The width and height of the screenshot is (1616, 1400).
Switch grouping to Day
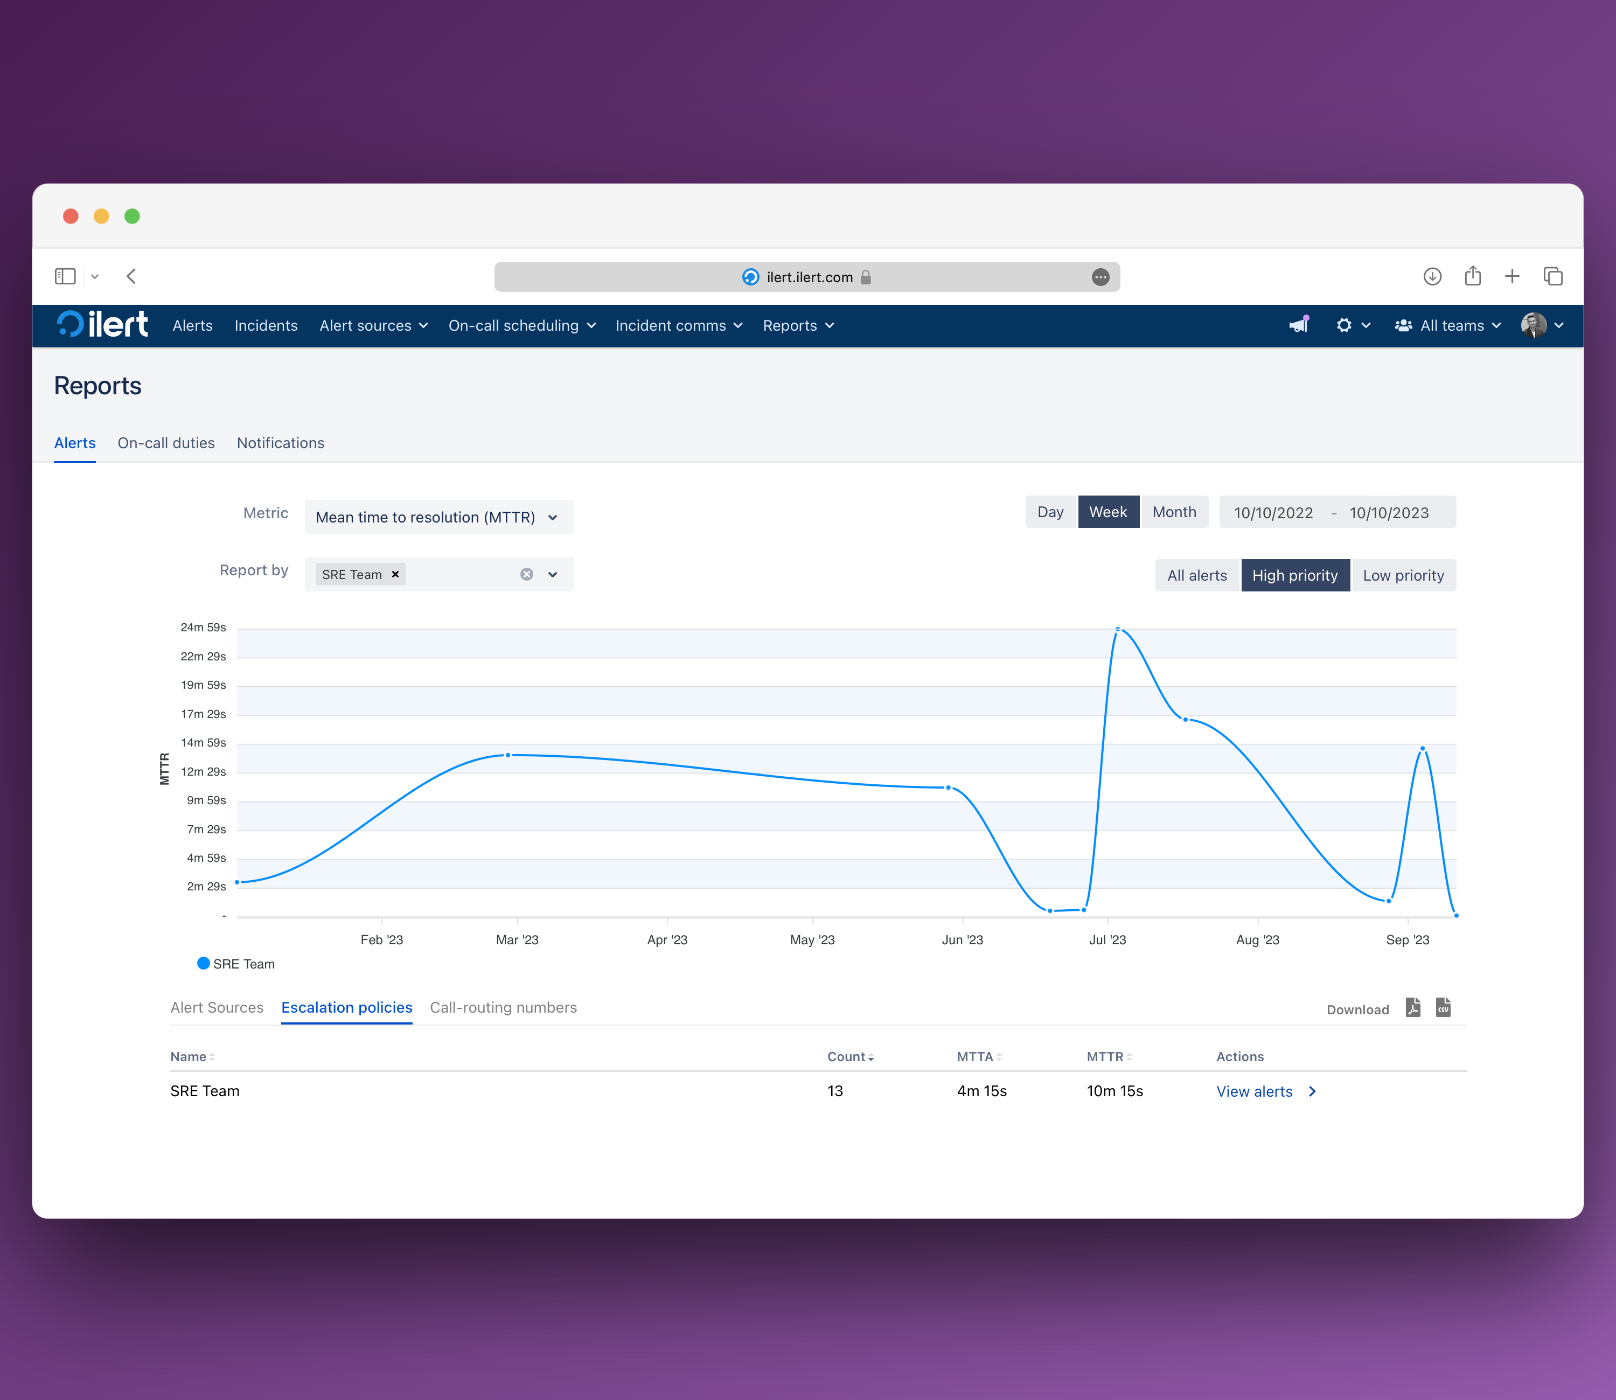(1050, 512)
